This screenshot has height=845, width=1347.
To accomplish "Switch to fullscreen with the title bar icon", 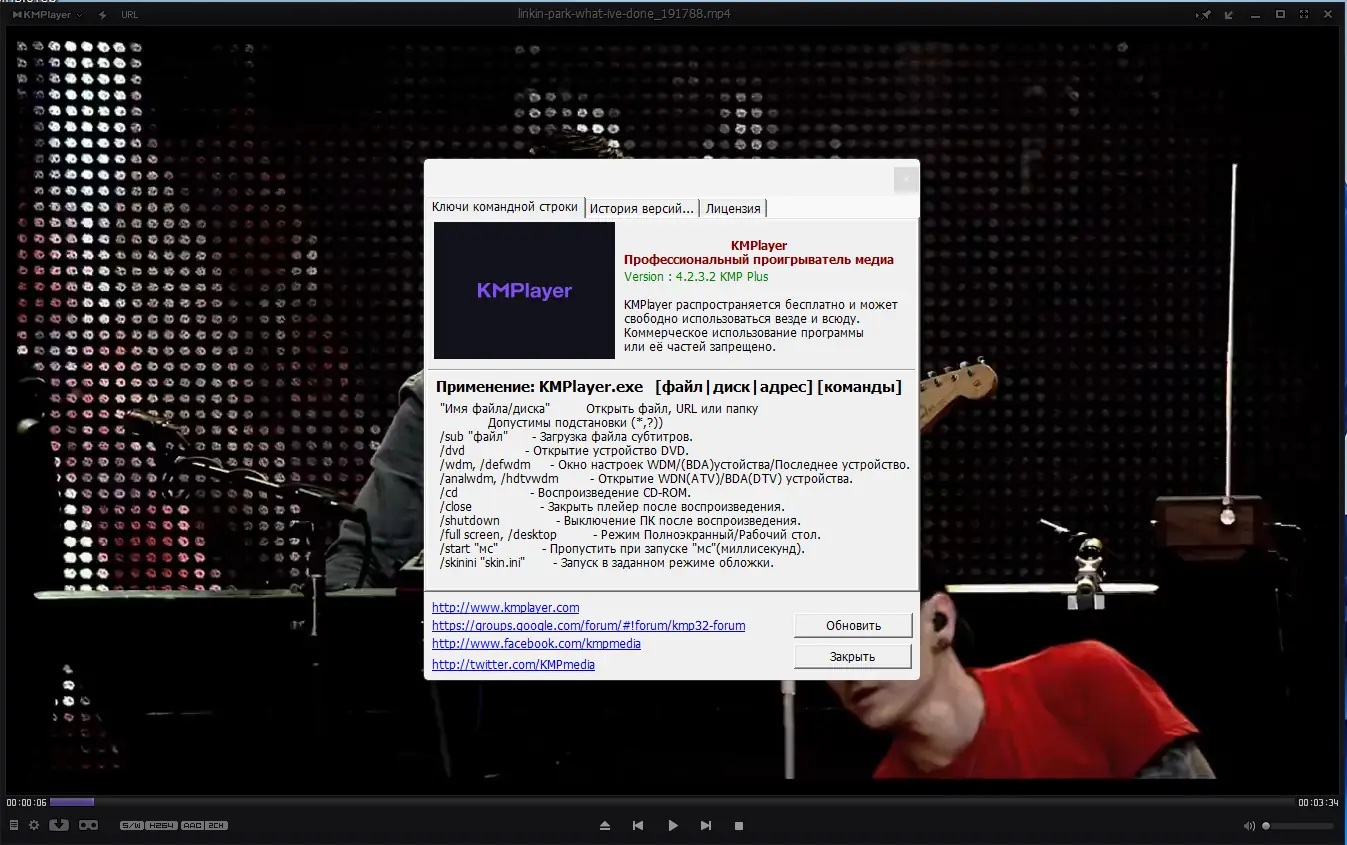I will click(x=1305, y=15).
